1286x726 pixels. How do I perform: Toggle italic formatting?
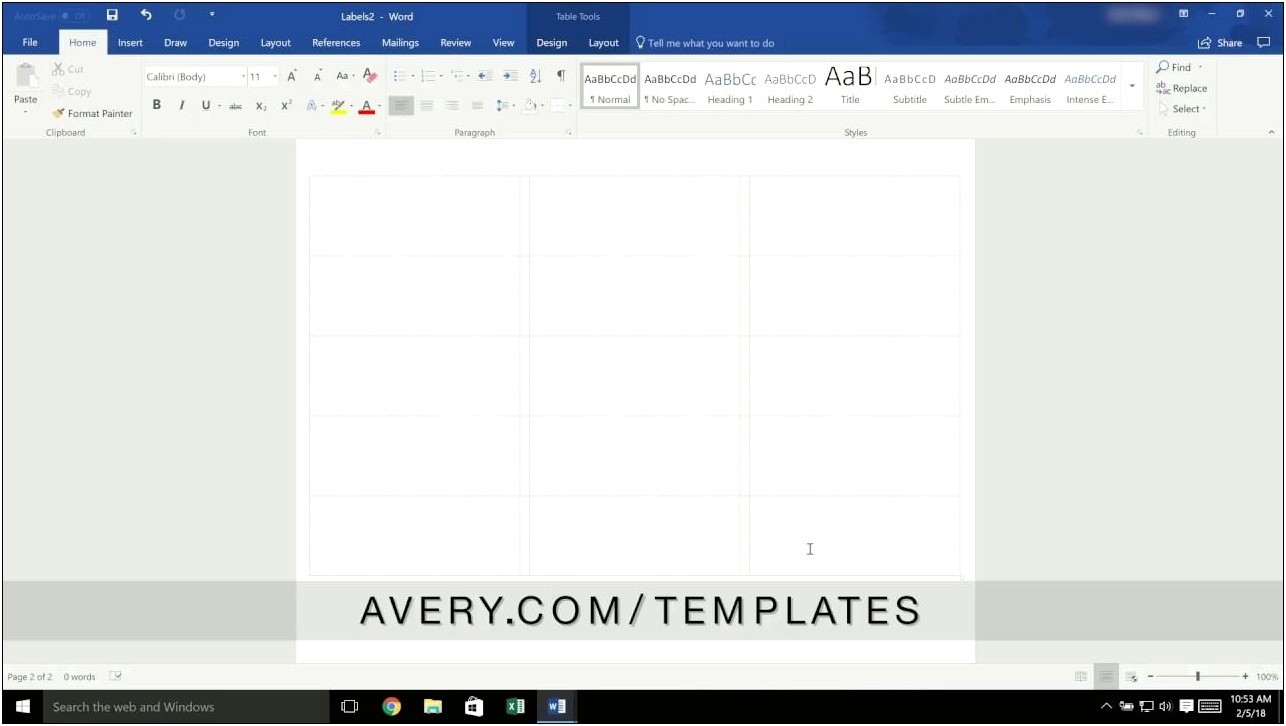(x=181, y=105)
